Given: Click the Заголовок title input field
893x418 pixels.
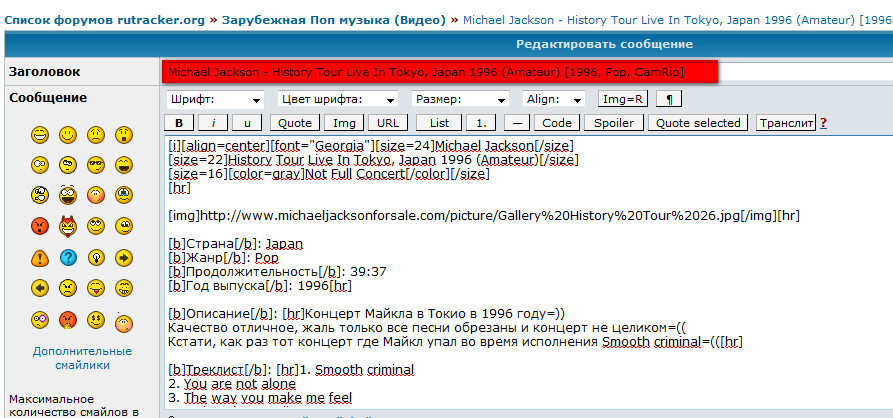Looking at the screenshot, I should click(438, 72).
